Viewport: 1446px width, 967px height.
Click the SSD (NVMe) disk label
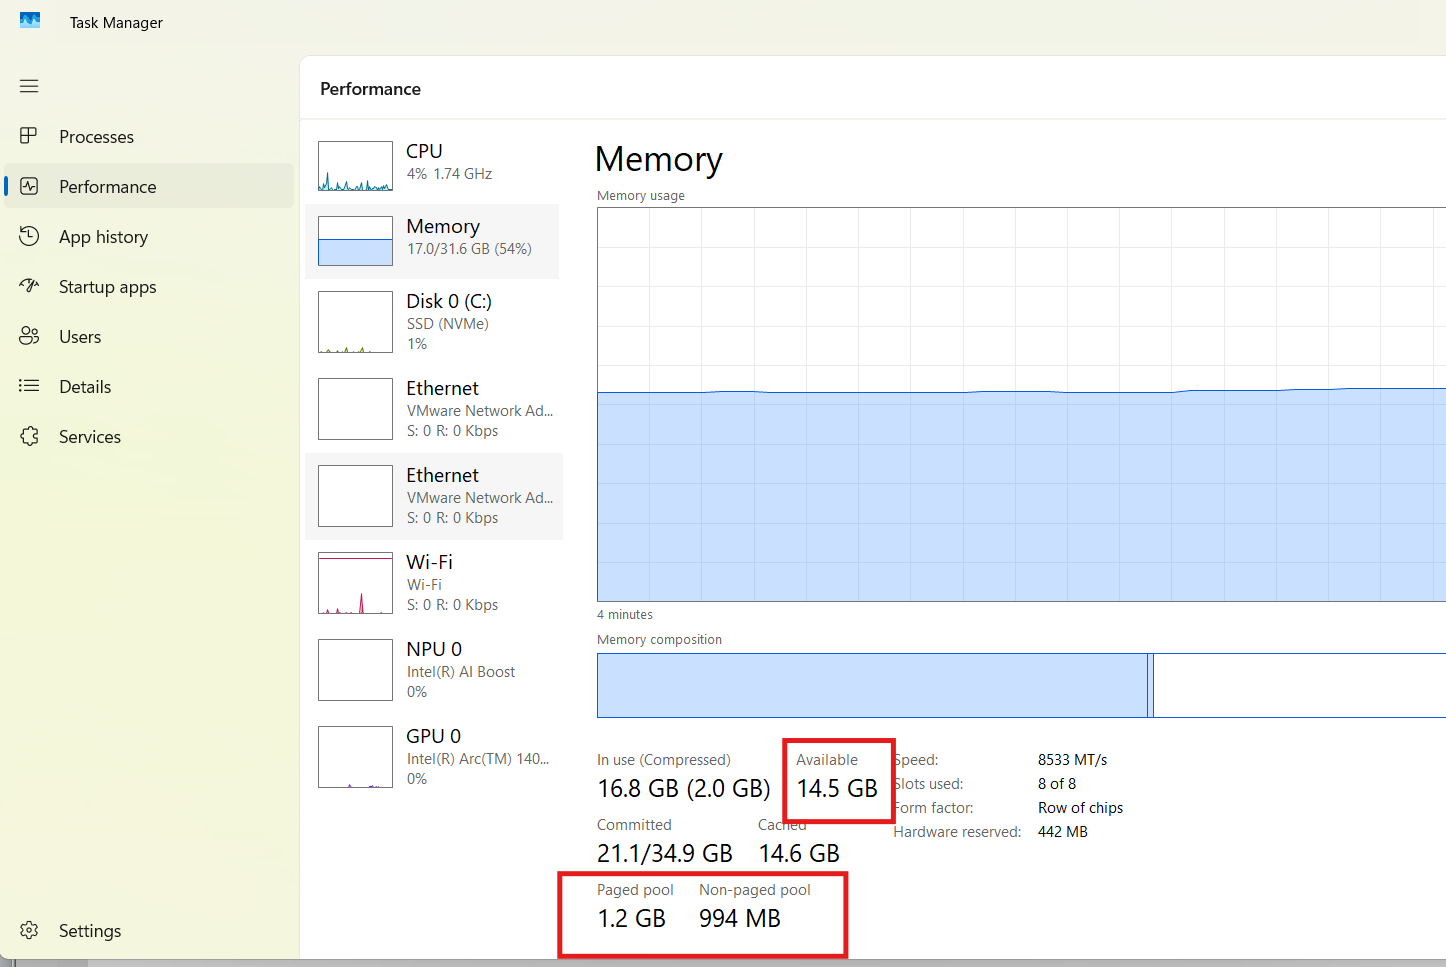click(447, 324)
